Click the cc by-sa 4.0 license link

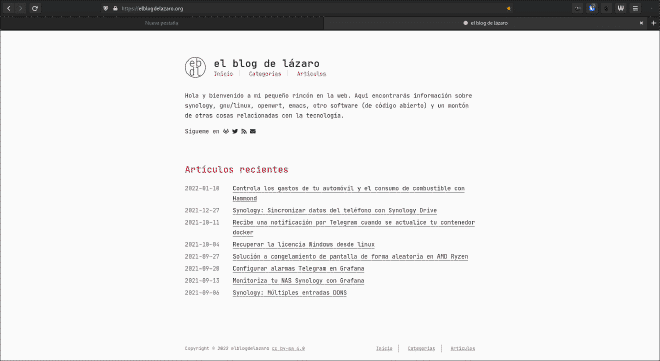point(288,348)
